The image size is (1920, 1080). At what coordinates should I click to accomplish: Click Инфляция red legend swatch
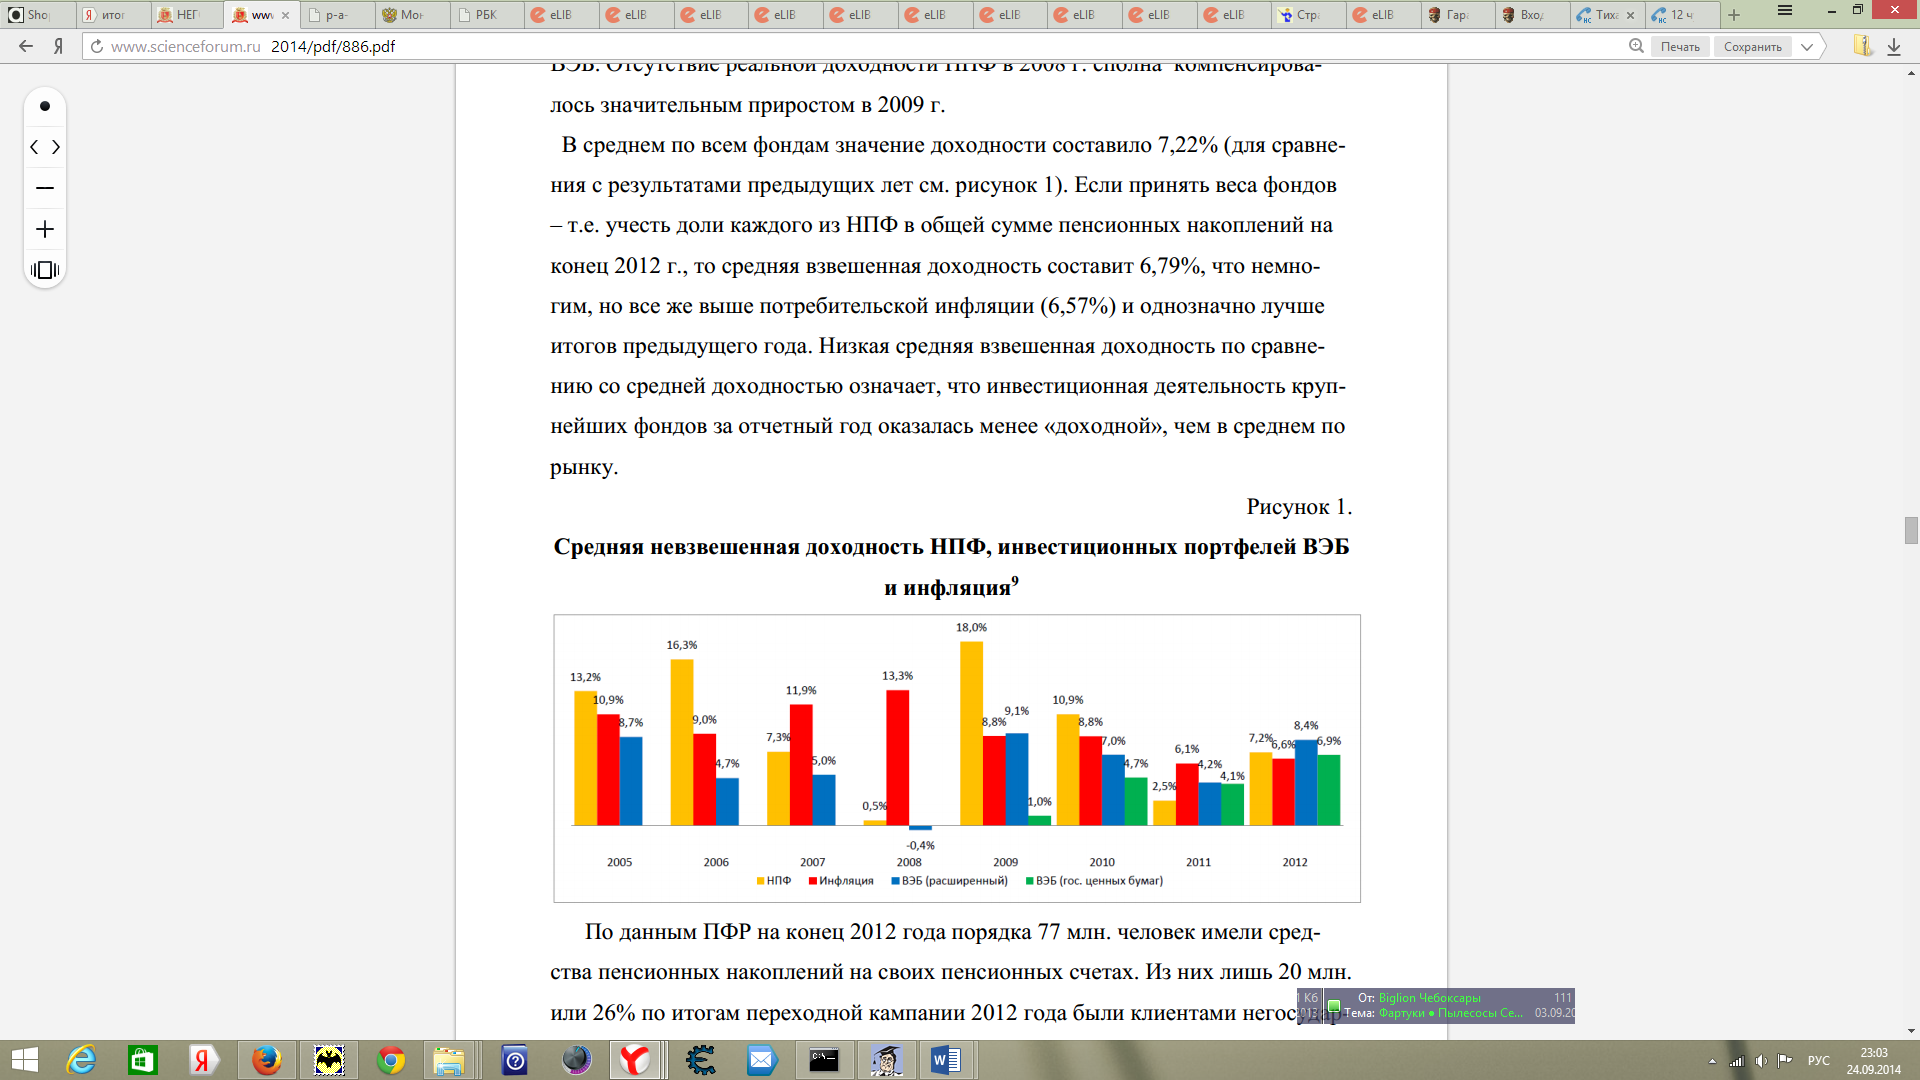coord(813,881)
